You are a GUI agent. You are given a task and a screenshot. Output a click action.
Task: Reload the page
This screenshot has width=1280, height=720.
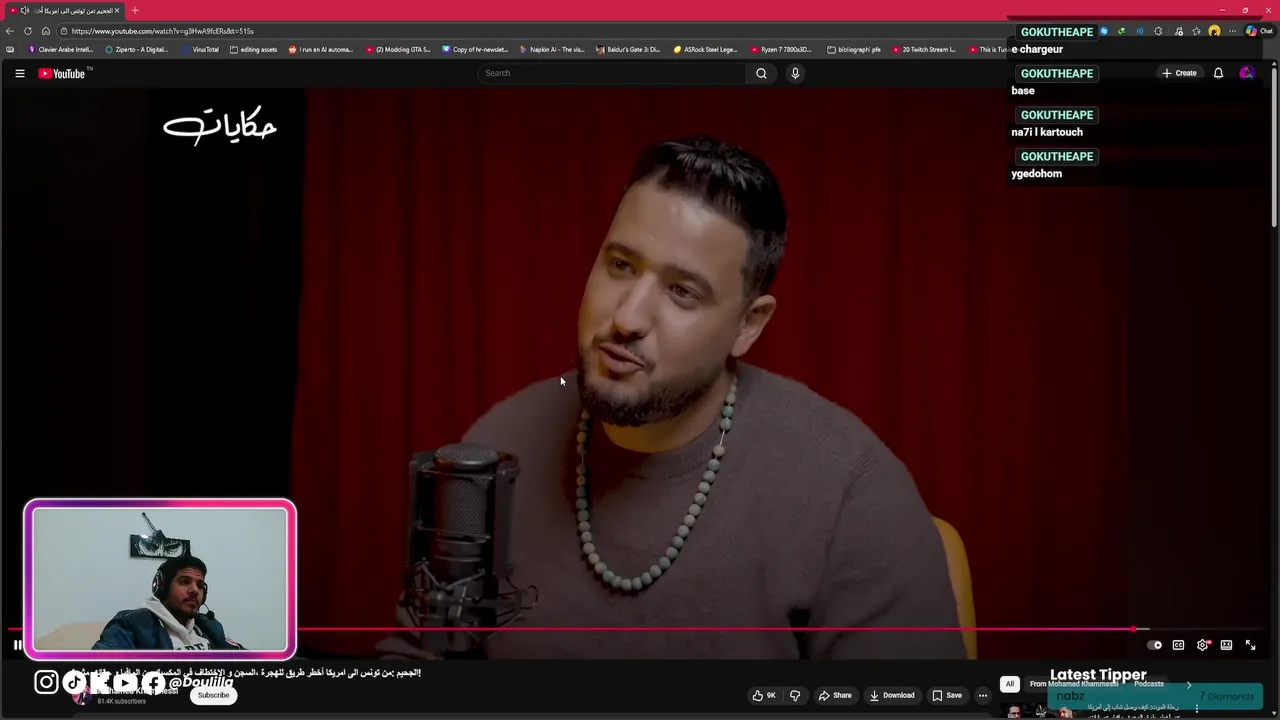[x=28, y=31]
